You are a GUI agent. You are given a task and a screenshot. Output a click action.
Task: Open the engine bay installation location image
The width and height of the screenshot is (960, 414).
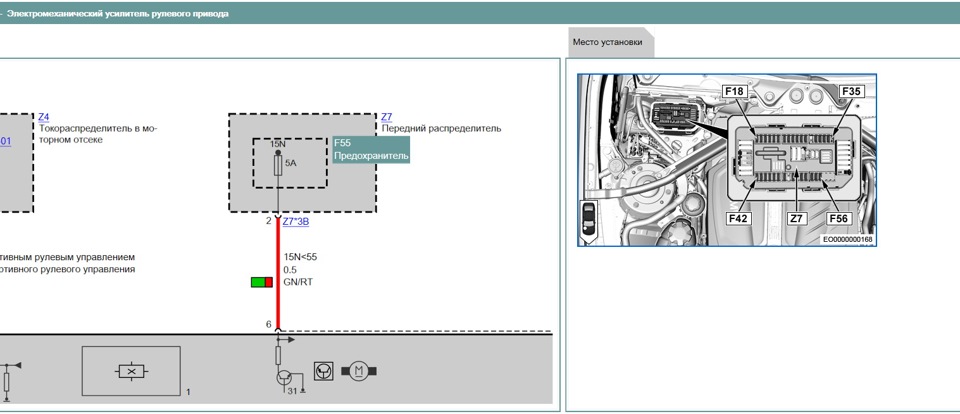pos(727,160)
